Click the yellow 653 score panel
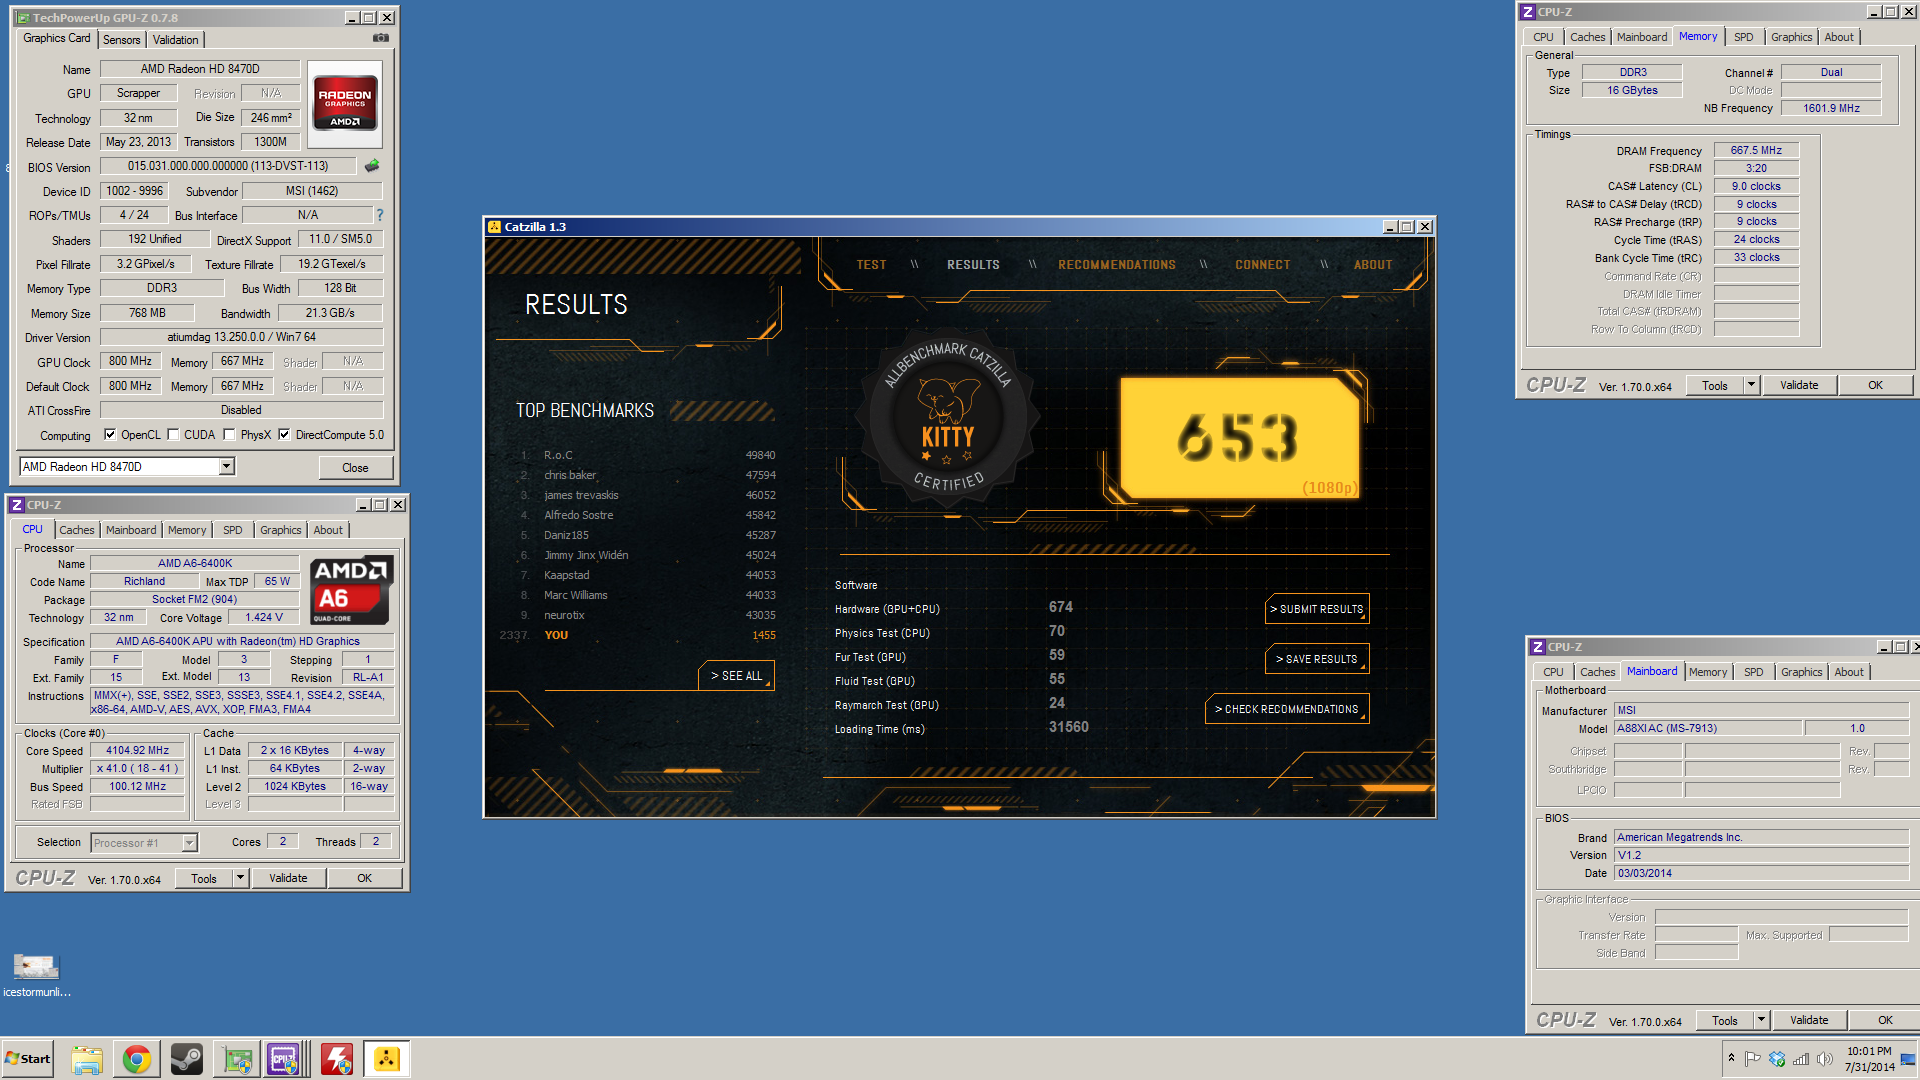The width and height of the screenshot is (1920, 1080). (1238, 438)
